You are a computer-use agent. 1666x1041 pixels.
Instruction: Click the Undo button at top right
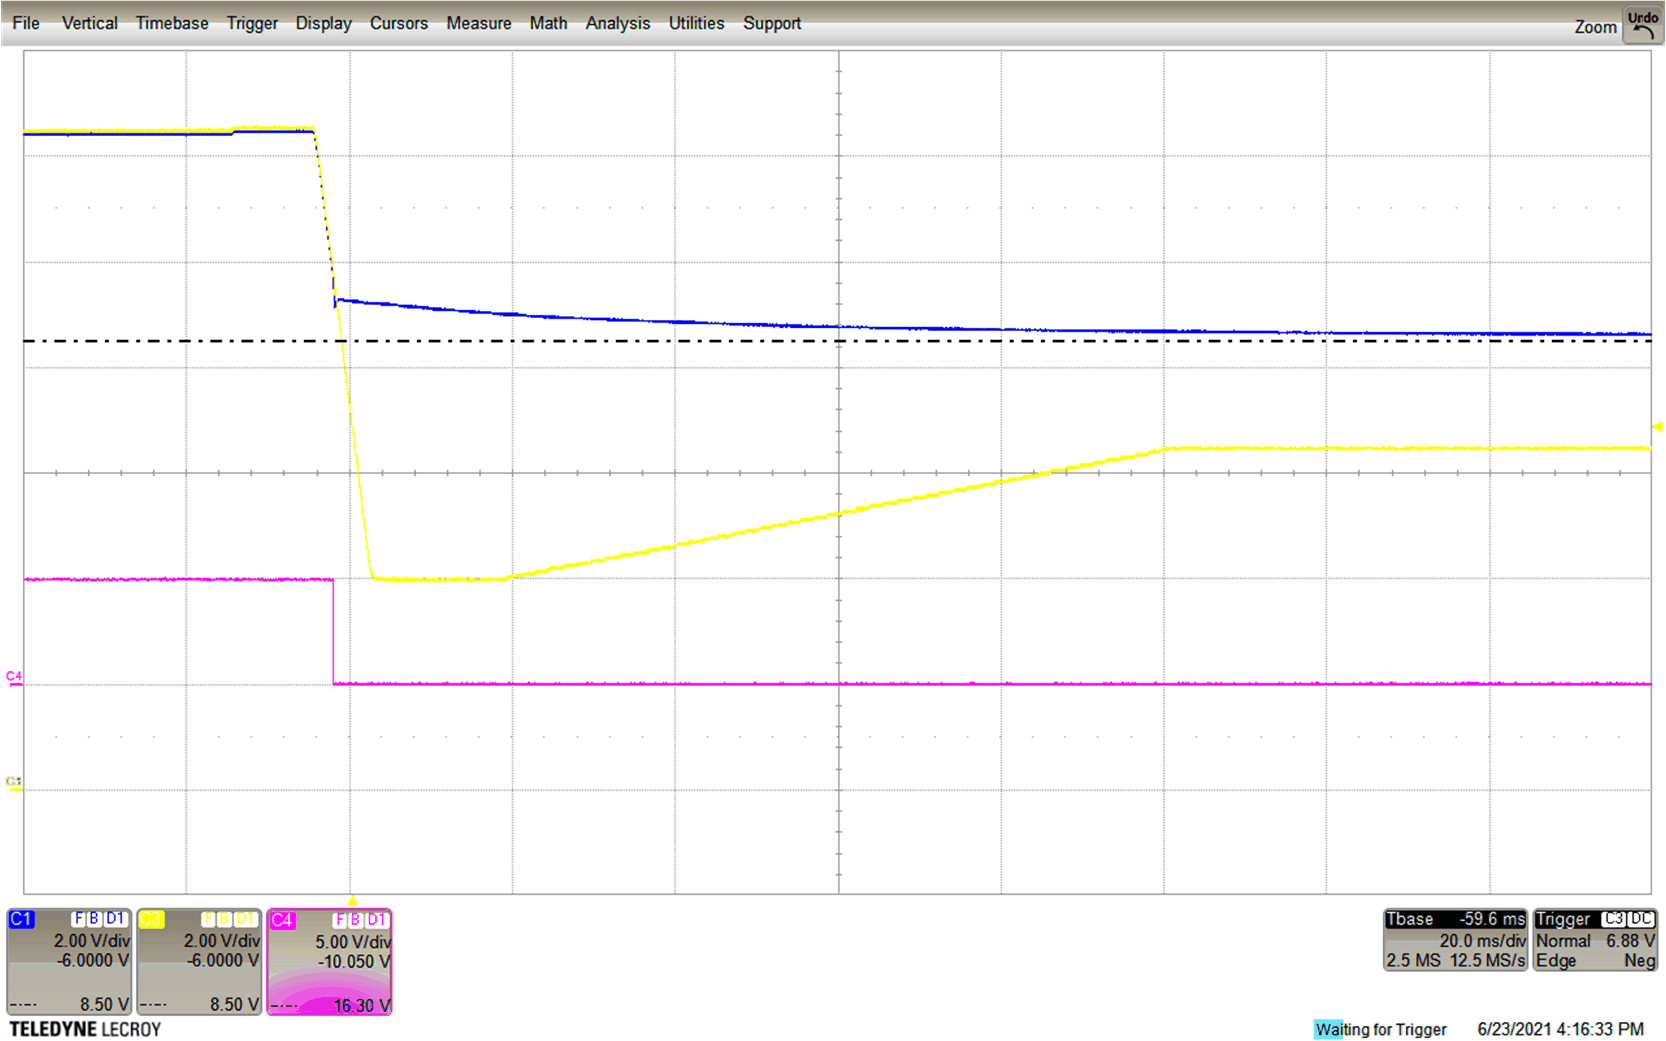[1643, 25]
